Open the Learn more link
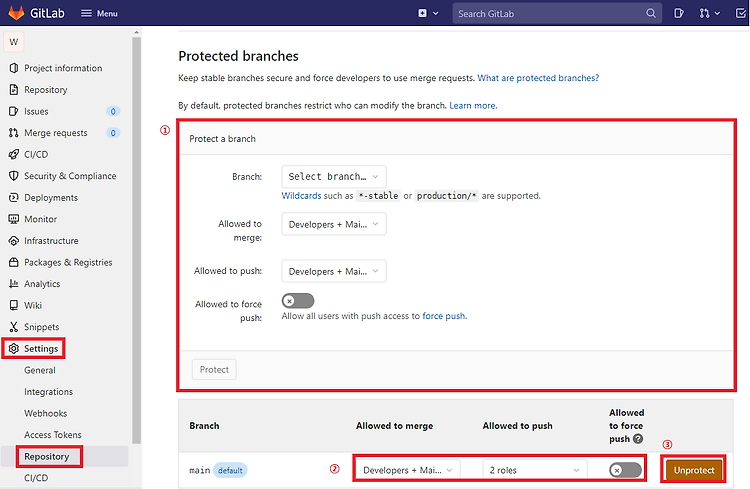The height and width of the screenshot is (489, 750). (x=473, y=105)
